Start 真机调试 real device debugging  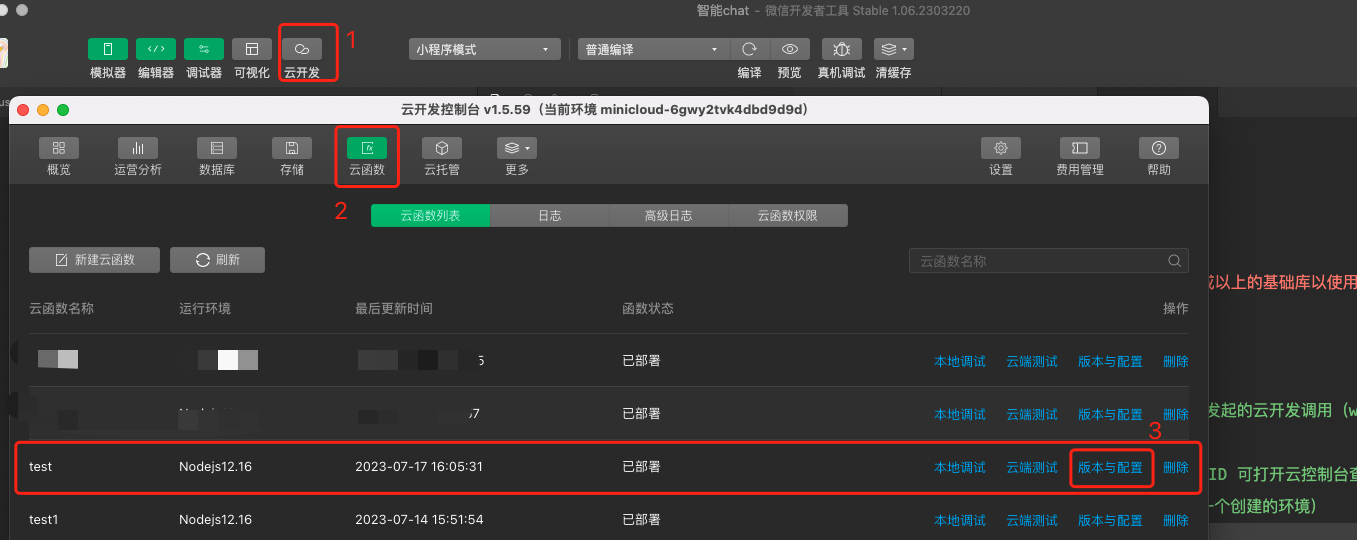pyautogui.click(x=842, y=49)
